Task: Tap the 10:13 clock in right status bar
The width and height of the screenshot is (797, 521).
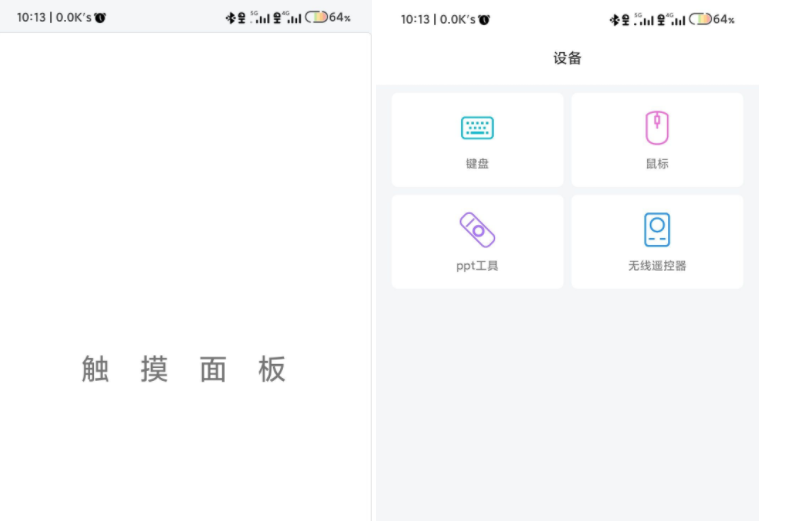Action: 415,20
